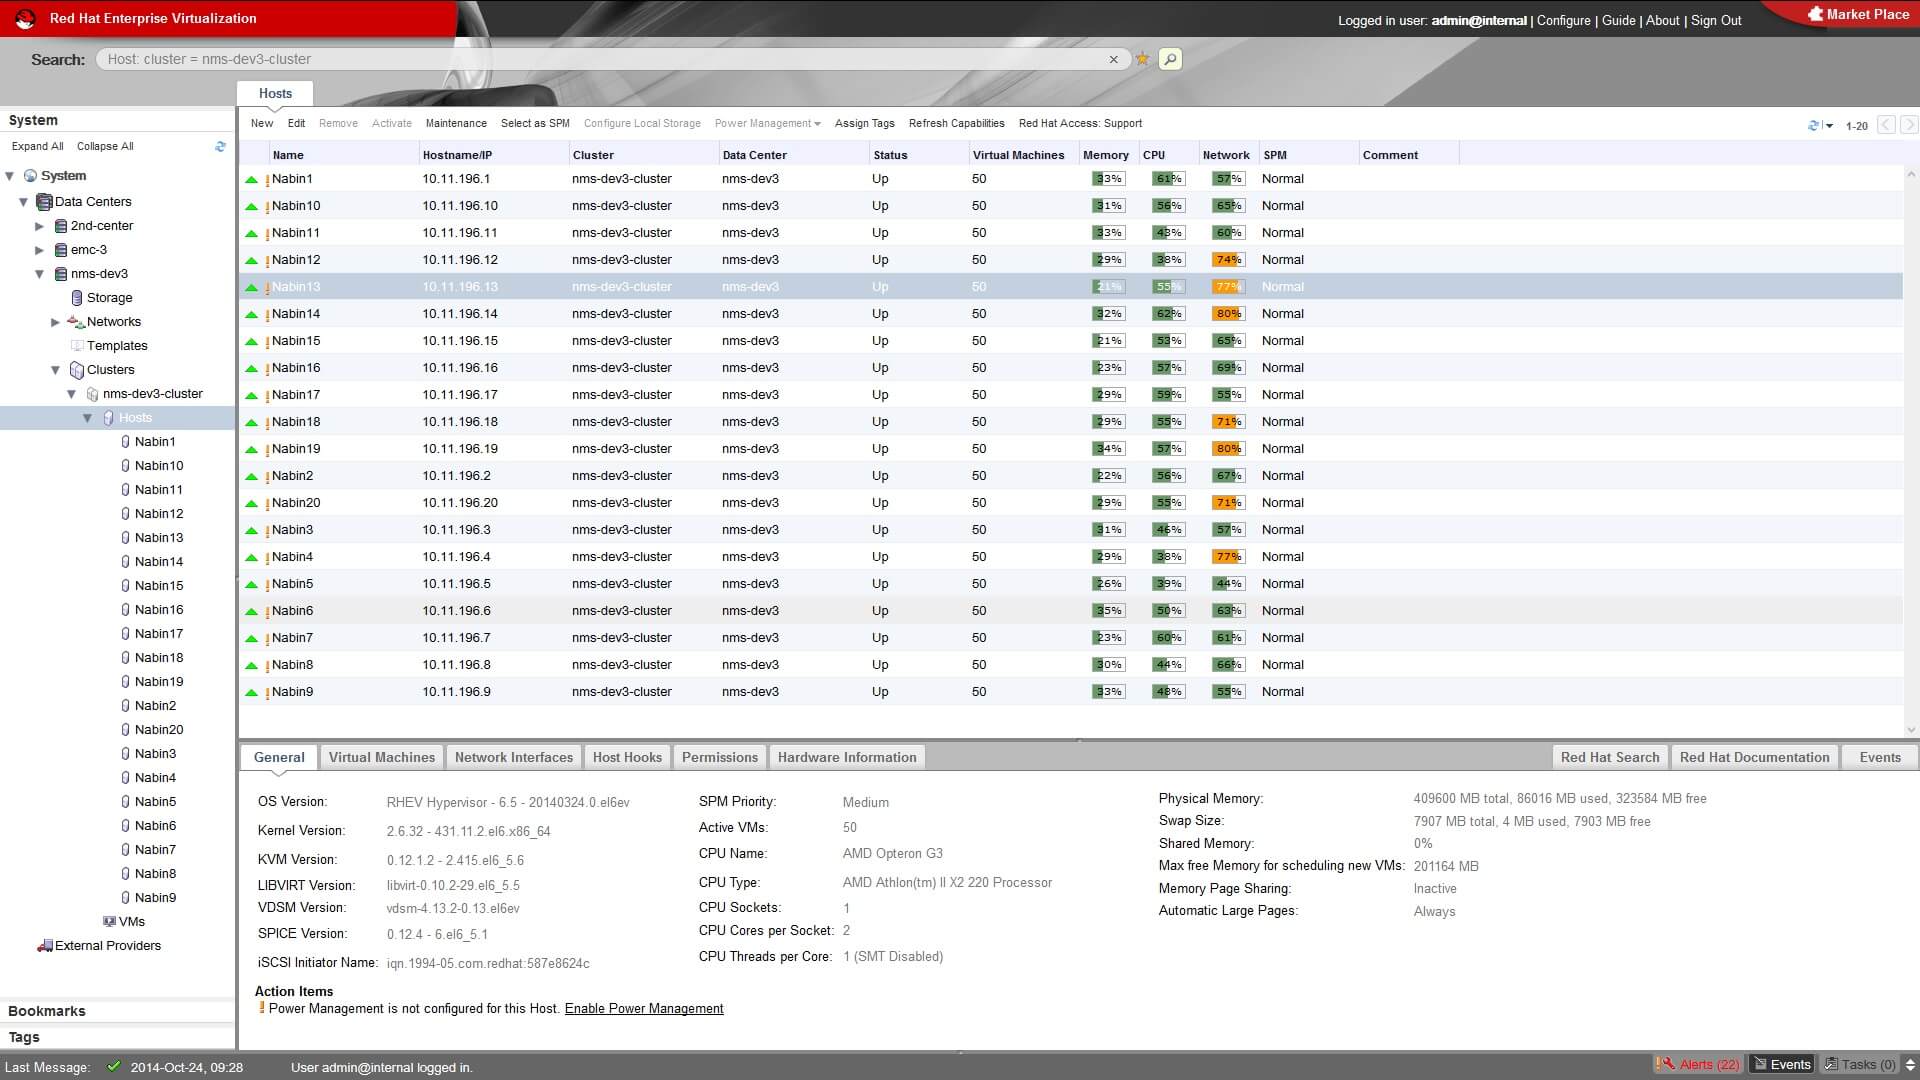This screenshot has width=1920, height=1080.
Task: Clear the search query with the X icon
Action: [1113, 60]
